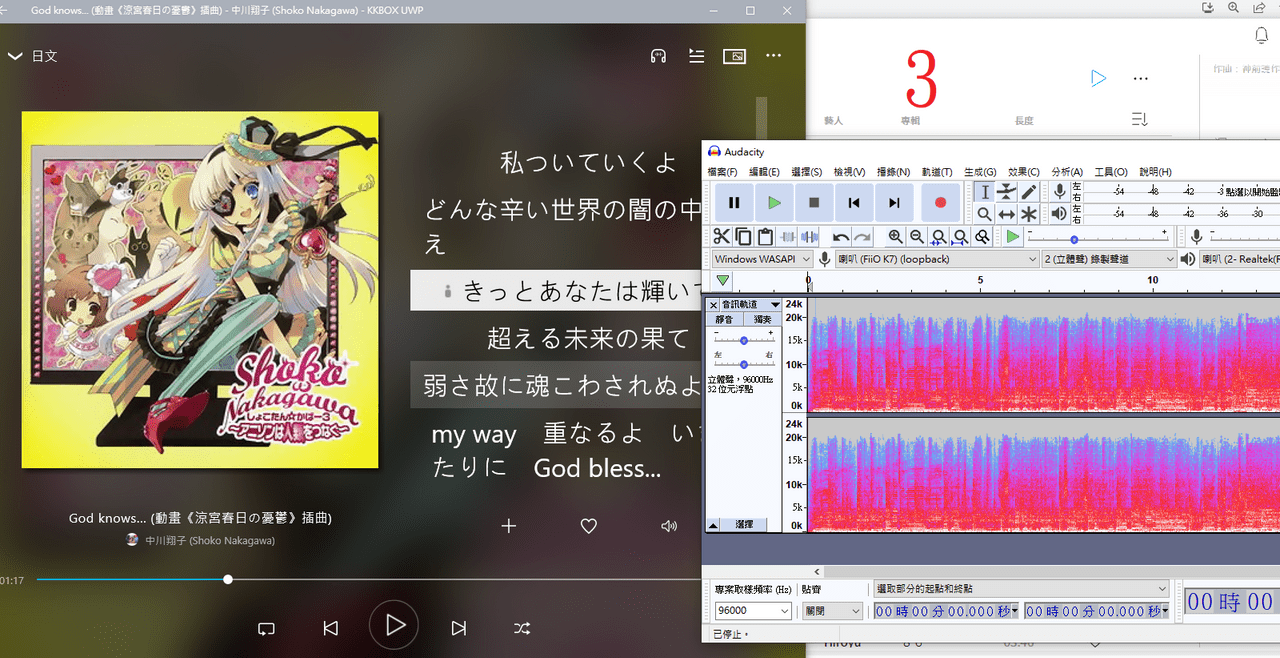1280x658 pixels.
Task: Select the Draw pencil tool
Action: (1028, 192)
